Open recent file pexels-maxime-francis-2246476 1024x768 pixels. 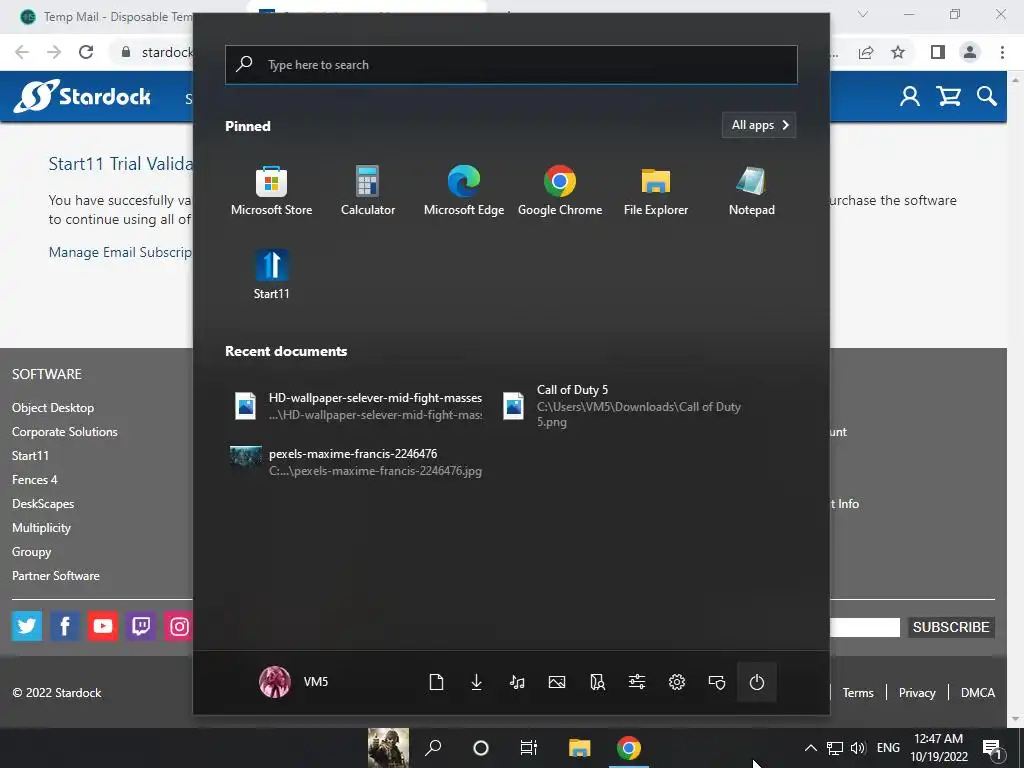point(358,462)
